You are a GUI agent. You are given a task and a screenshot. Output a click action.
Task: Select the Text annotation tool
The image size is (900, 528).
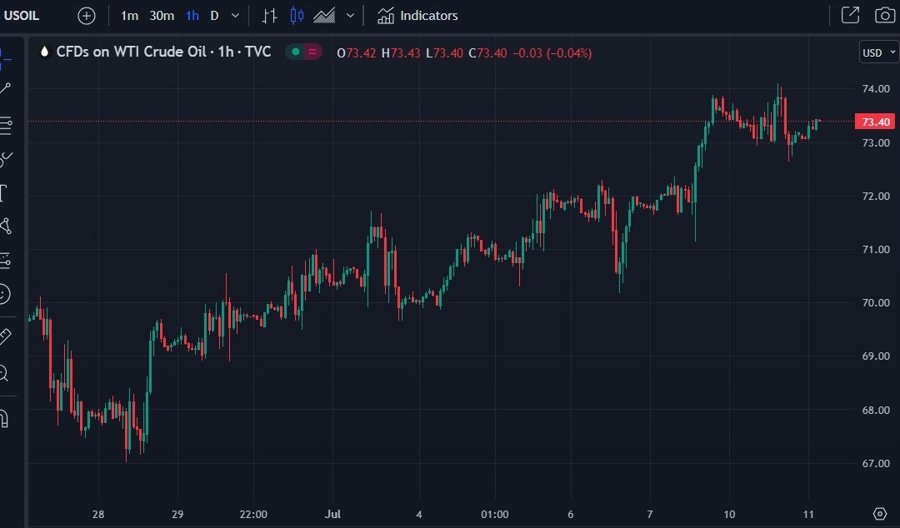[x=5, y=192]
